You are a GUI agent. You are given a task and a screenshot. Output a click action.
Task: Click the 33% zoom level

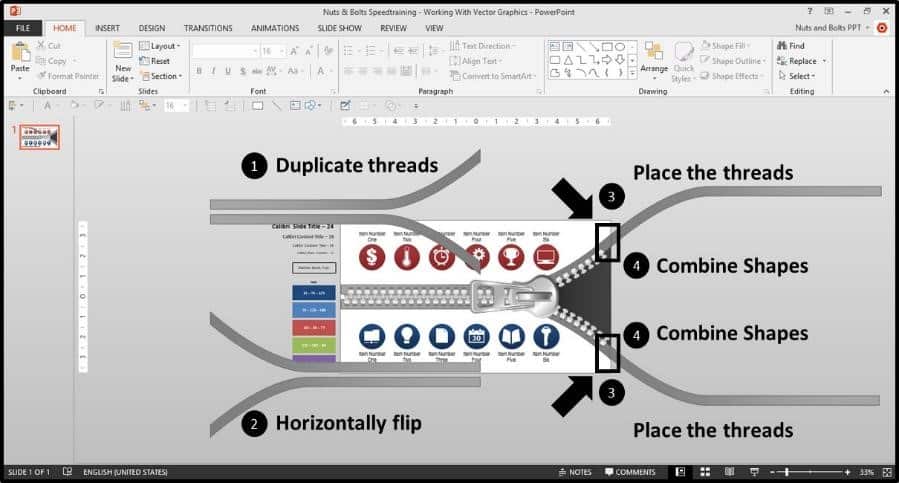(x=866, y=472)
